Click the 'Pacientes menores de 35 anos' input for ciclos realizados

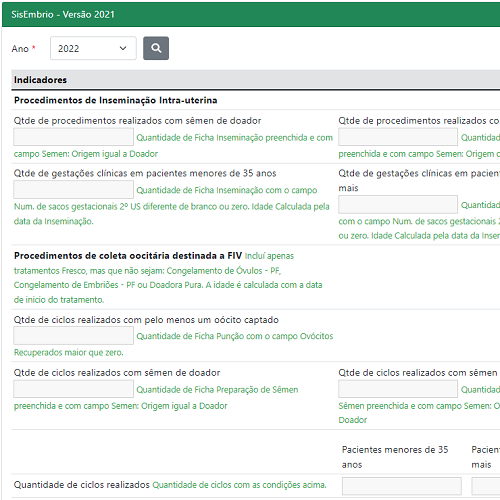point(402,486)
